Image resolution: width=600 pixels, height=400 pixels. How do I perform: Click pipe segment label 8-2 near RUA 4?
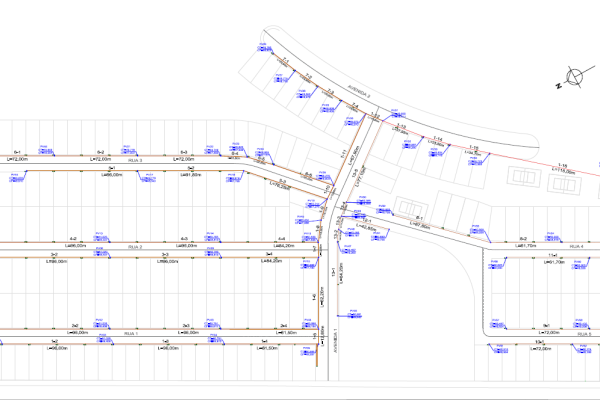click(x=523, y=239)
